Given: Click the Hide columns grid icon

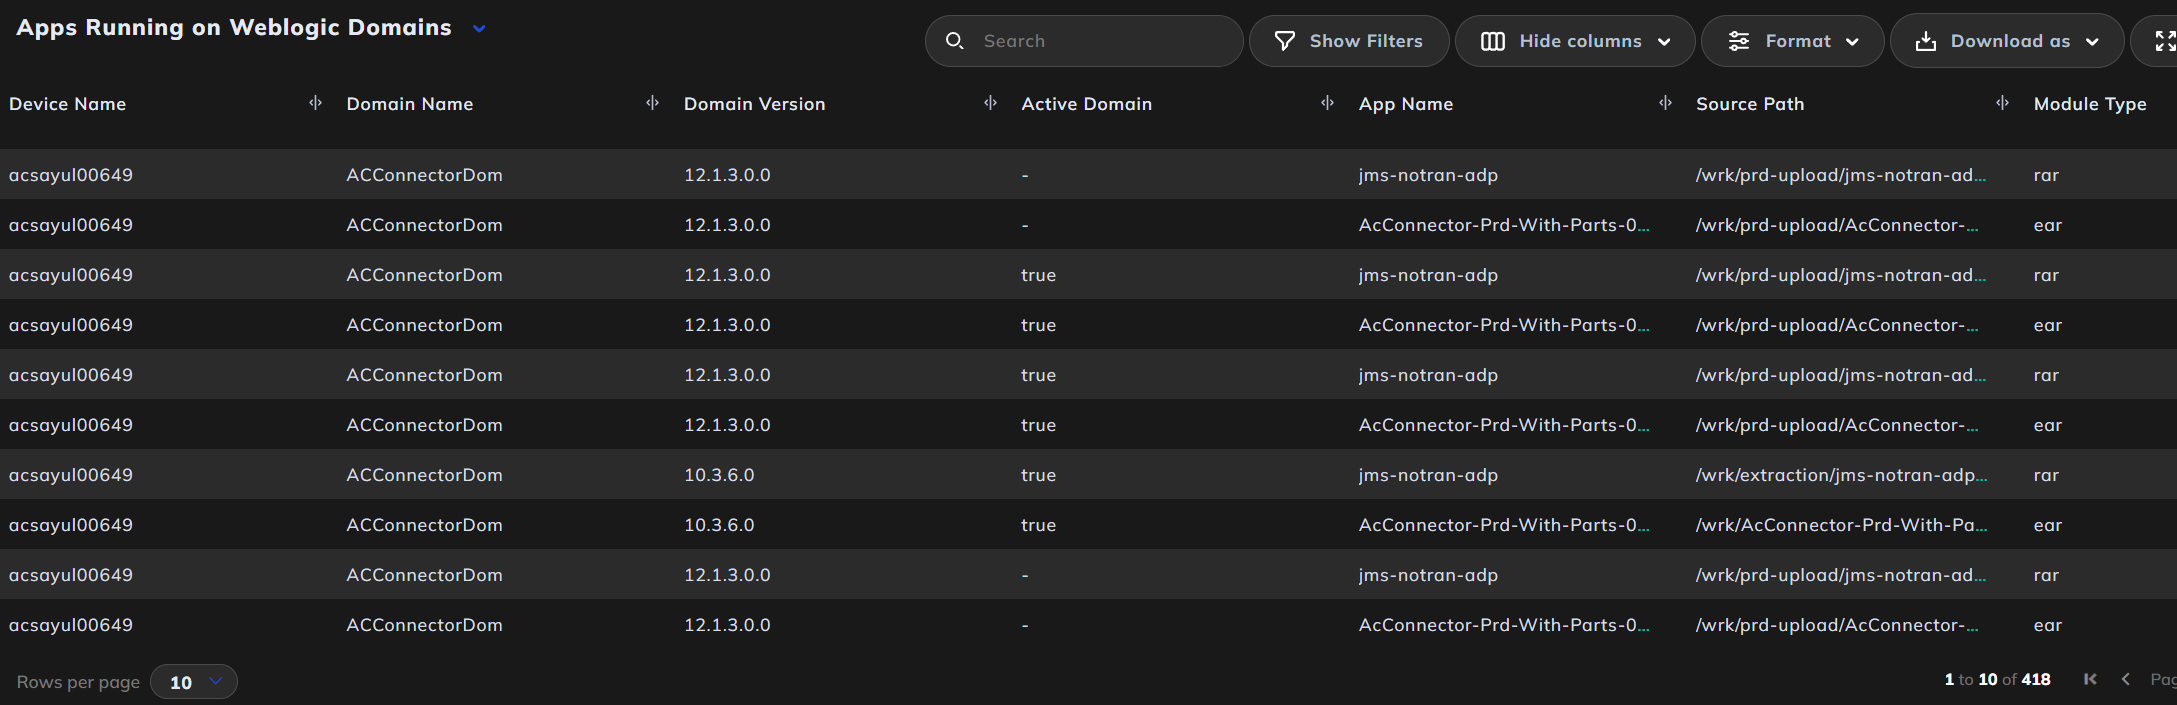Looking at the screenshot, I should coord(1492,41).
